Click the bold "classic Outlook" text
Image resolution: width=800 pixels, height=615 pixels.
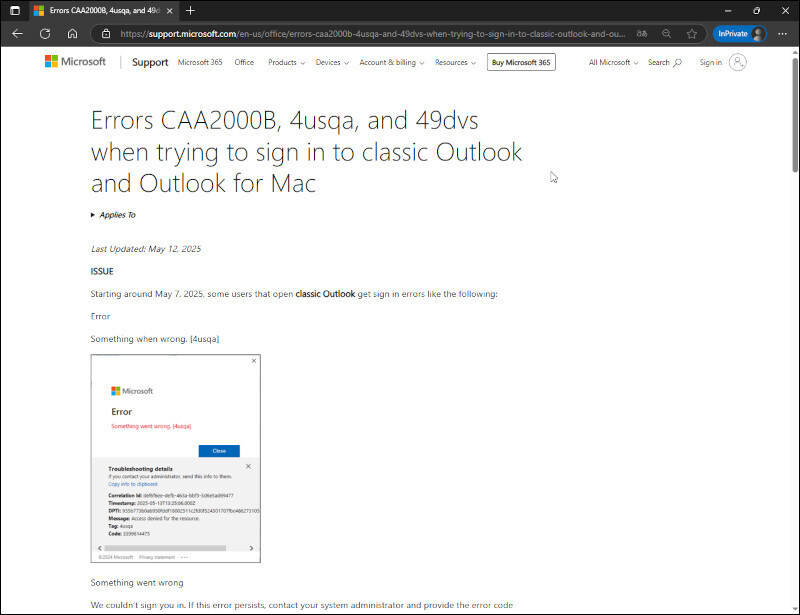(325, 294)
